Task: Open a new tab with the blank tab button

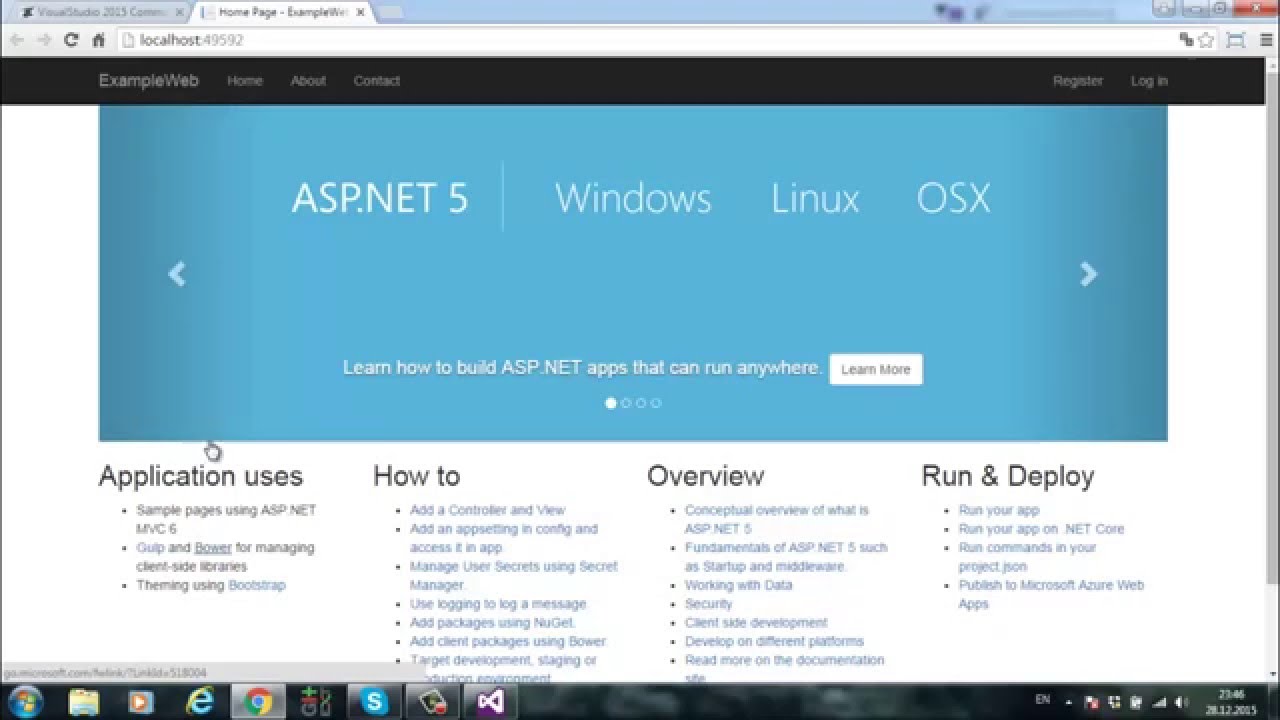Action: 390,12
